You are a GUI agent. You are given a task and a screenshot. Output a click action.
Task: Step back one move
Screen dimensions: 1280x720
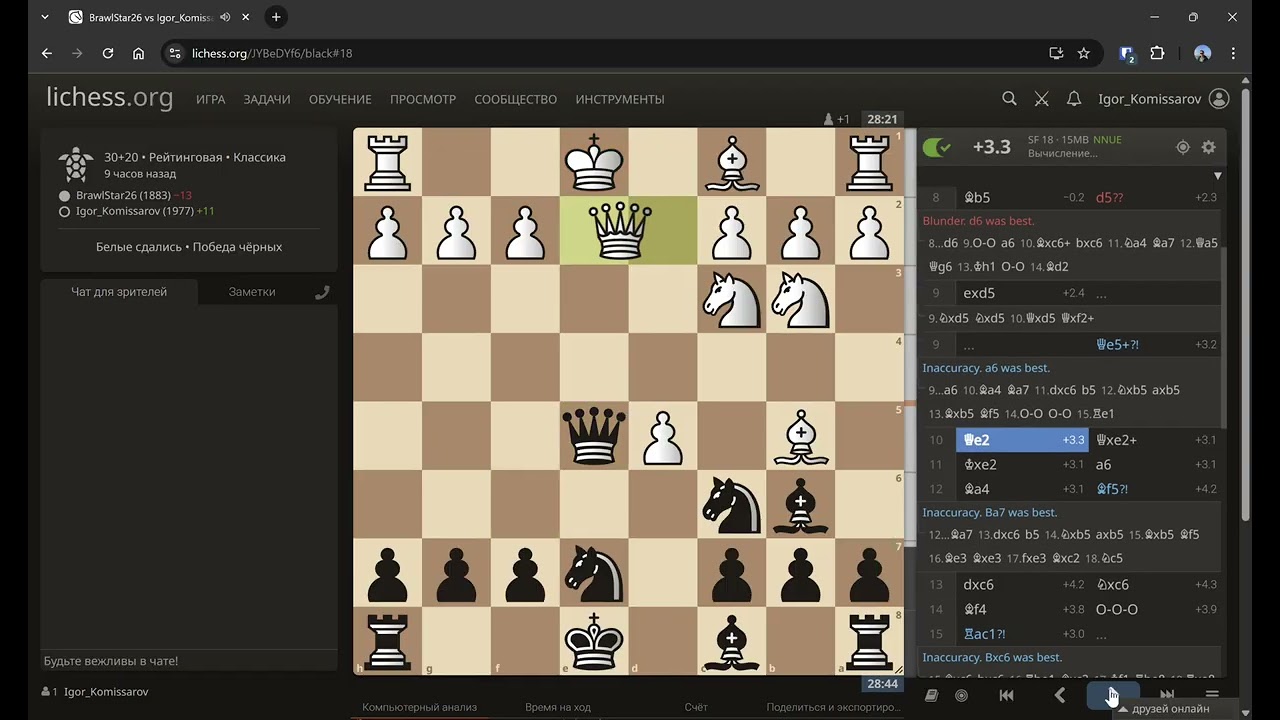coord(1060,695)
